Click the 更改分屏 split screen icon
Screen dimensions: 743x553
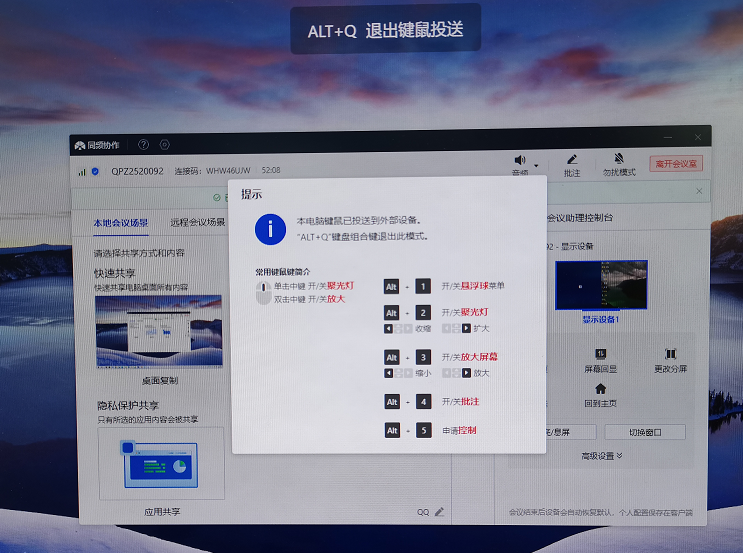[x=670, y=354]
